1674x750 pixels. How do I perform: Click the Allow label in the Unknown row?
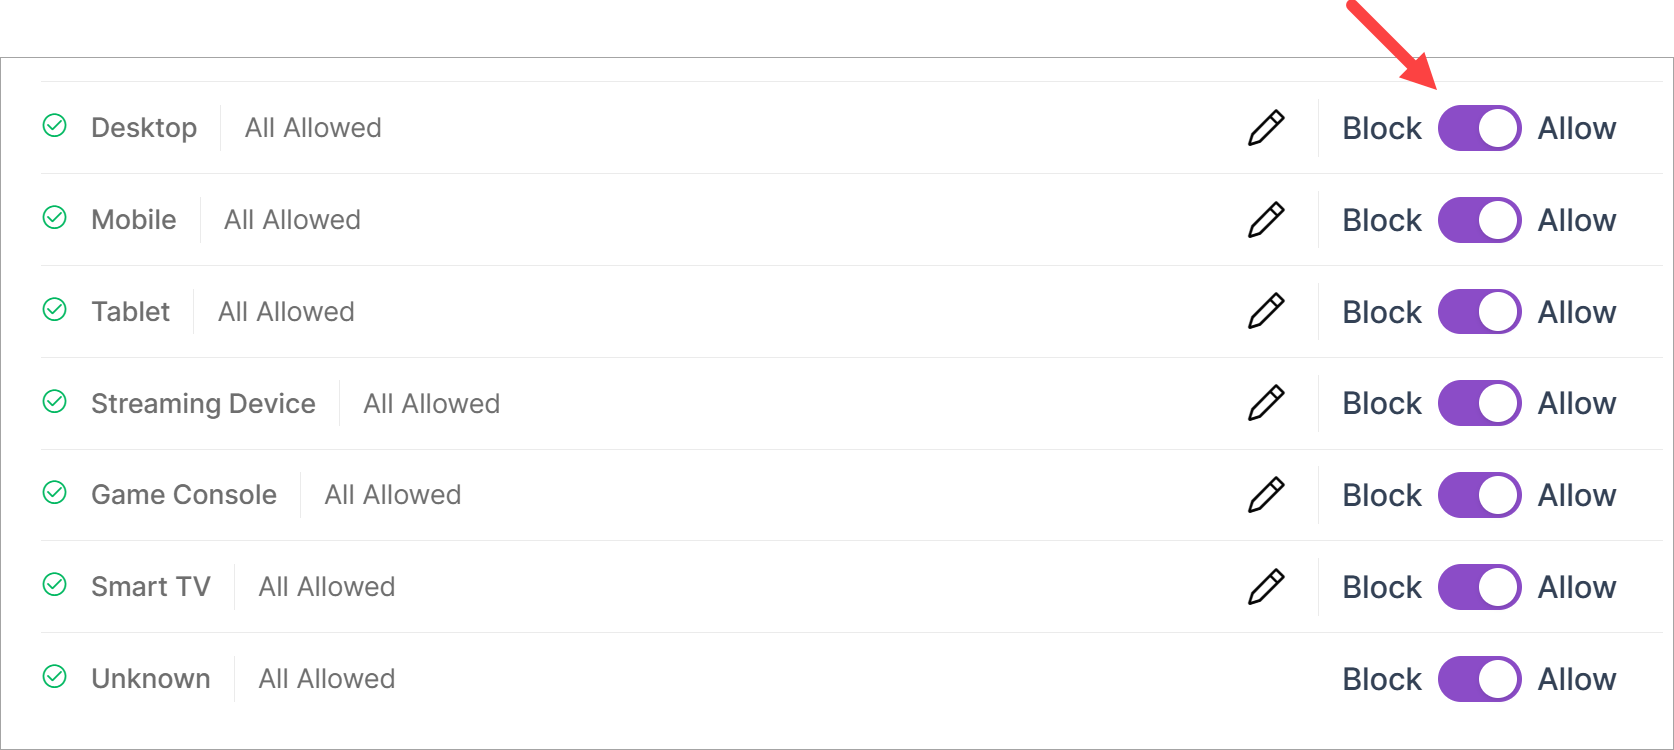(1576, 679)
